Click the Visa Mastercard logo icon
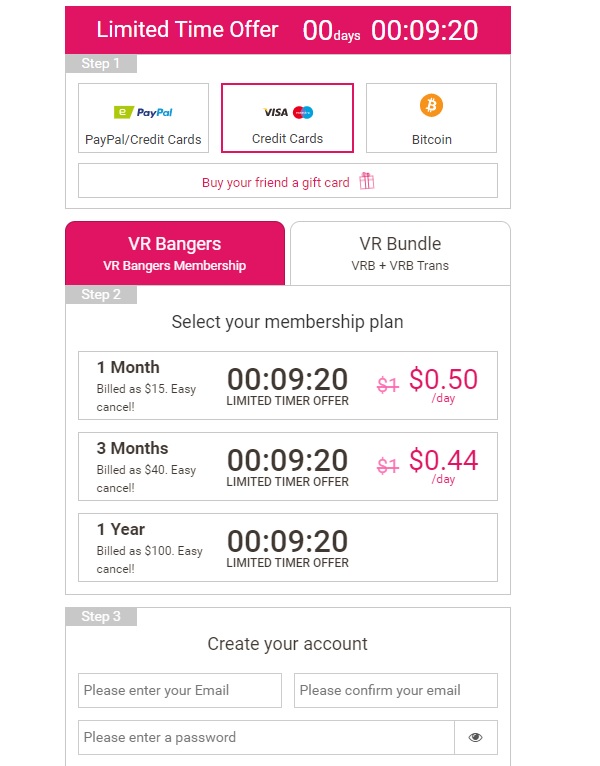Image resolution: width=600 pixels, height=766 pixels. click(288, 112)
